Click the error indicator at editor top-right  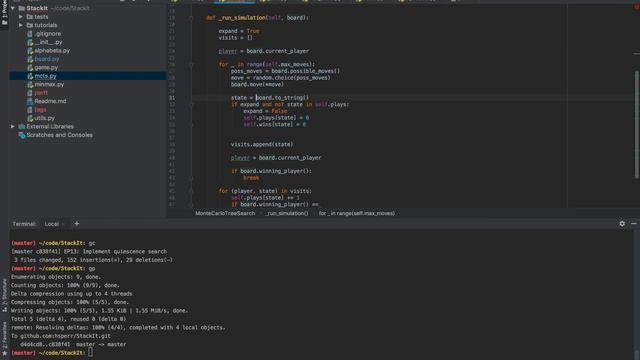pos(636,6)
